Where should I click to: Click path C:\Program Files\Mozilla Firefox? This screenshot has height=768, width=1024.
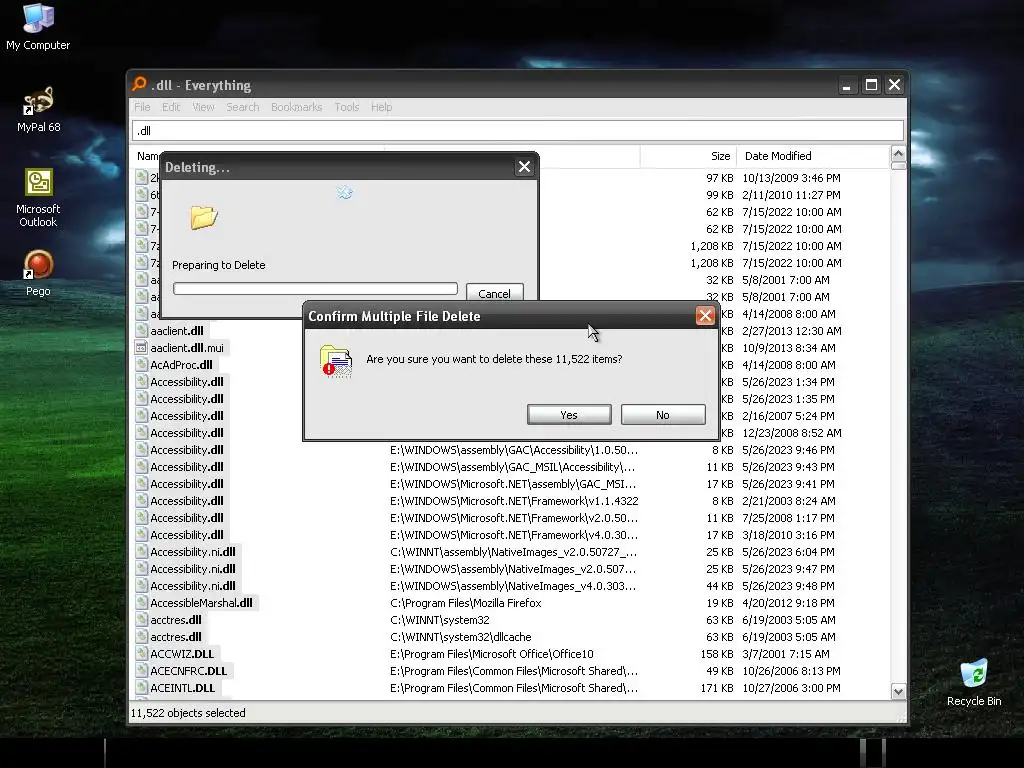466,603
